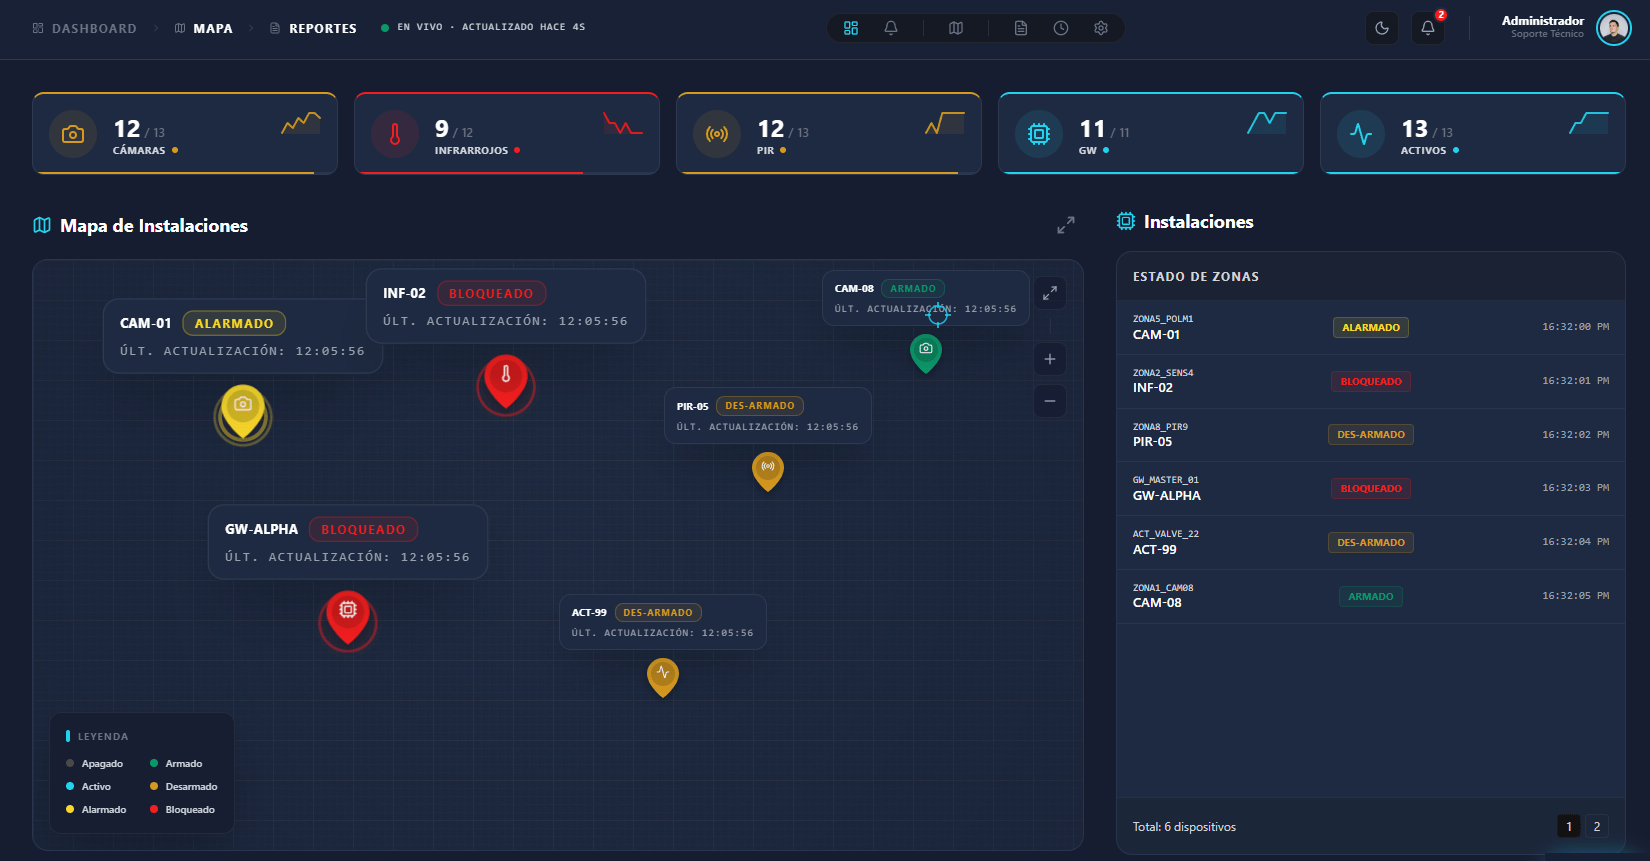Open the Activos stat card

(x=1473, y=133)
